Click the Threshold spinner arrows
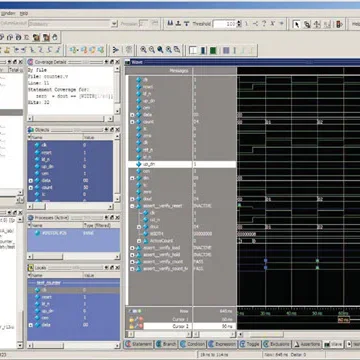Screen dimensions: 360x360 click(239, 24)
